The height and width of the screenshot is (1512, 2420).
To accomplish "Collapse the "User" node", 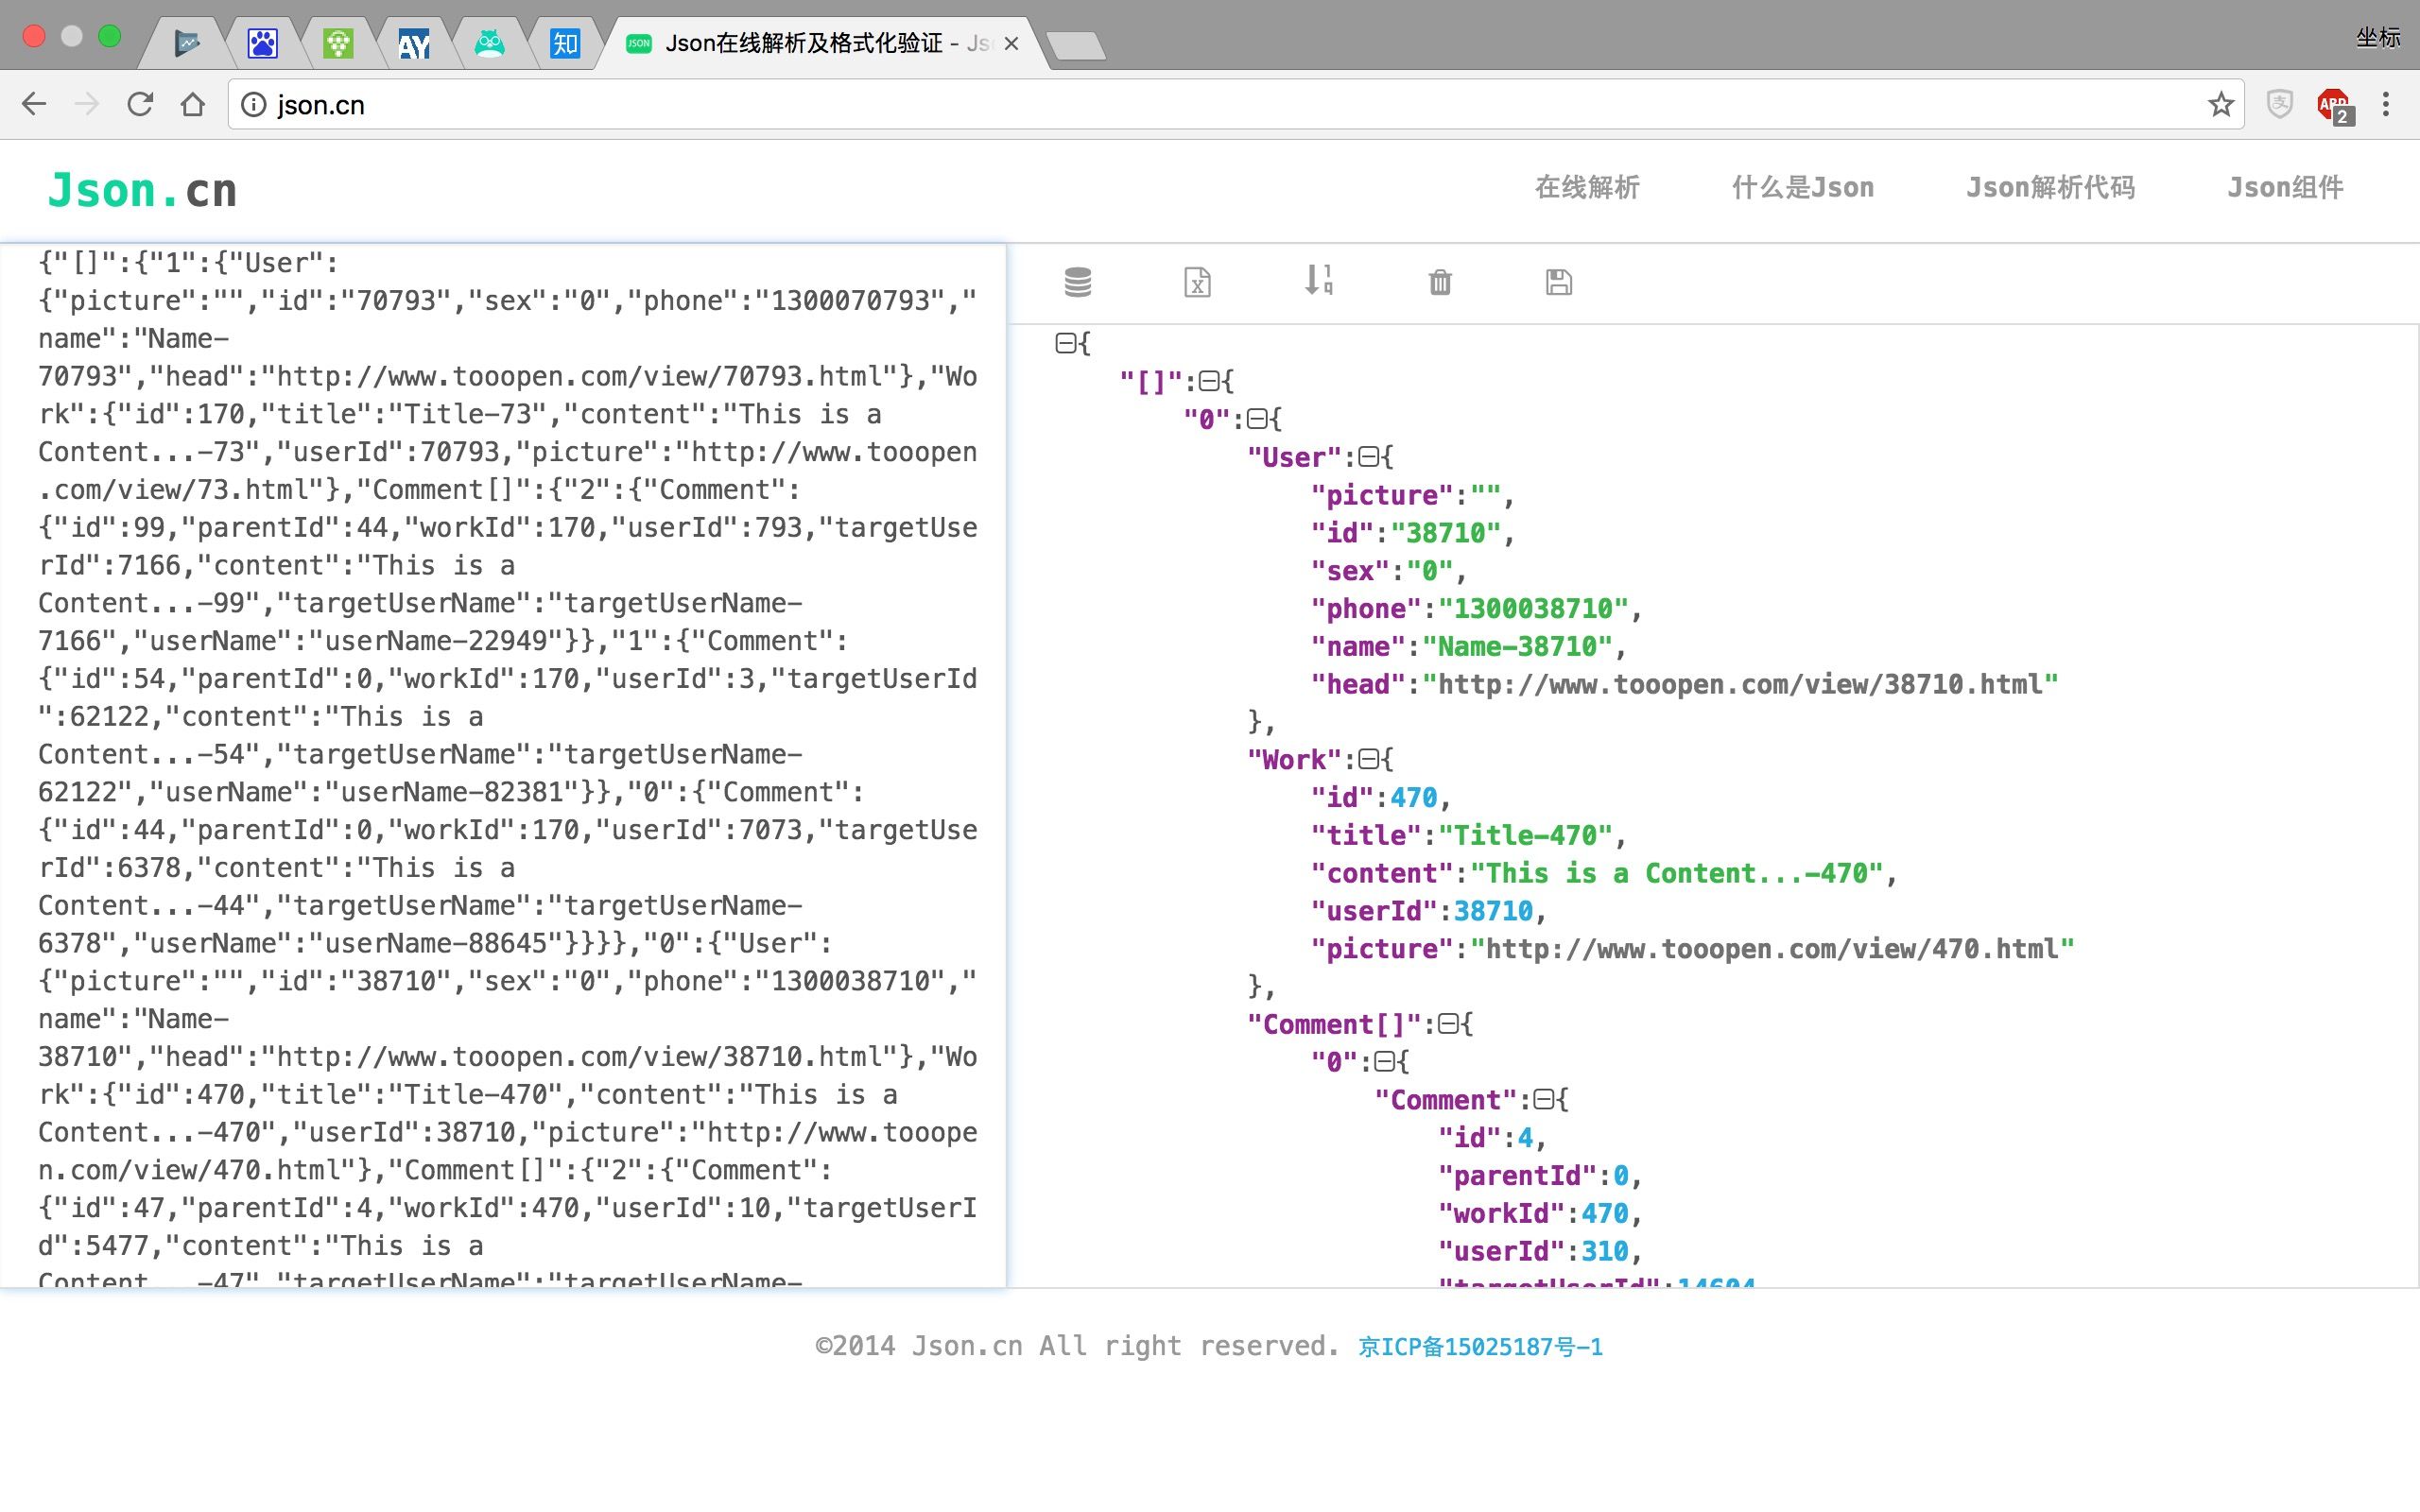I will tap(1368, 457).
